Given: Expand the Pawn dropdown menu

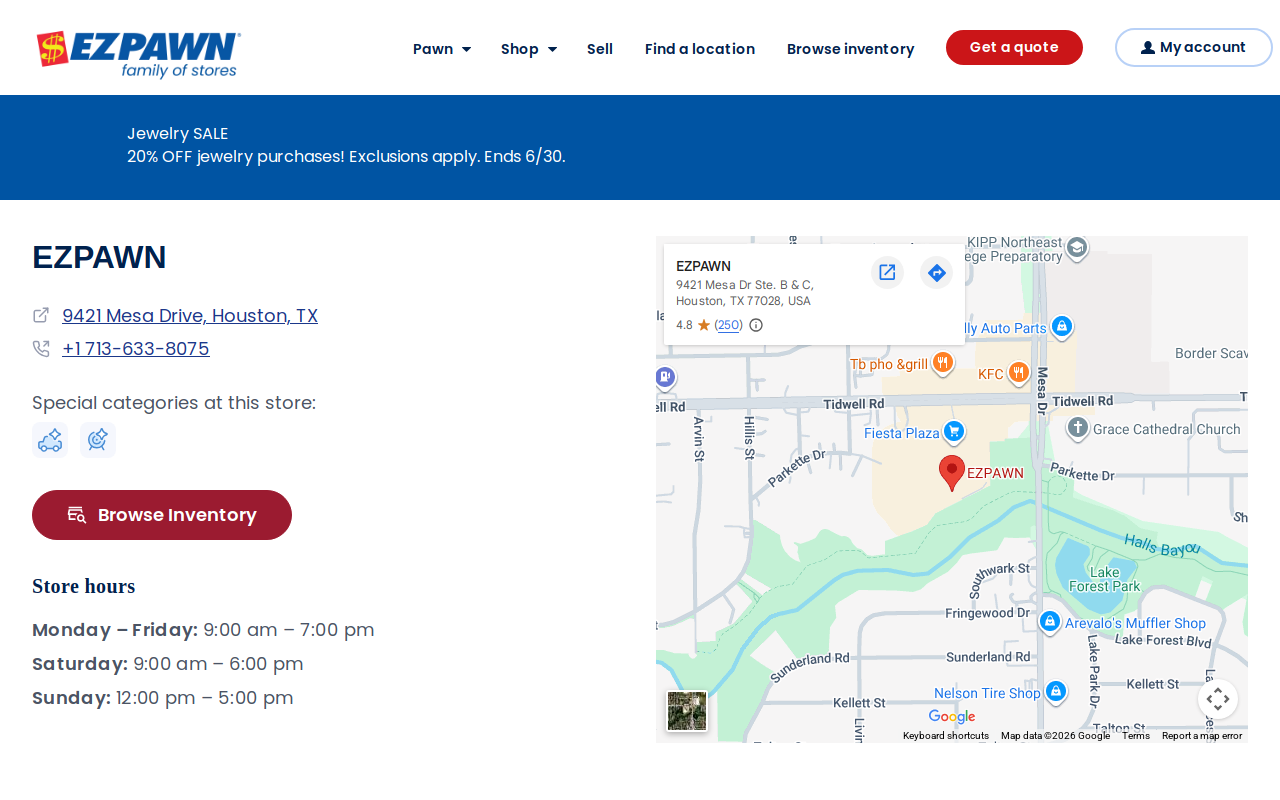Looking at the screenshot, I should 442,49.
